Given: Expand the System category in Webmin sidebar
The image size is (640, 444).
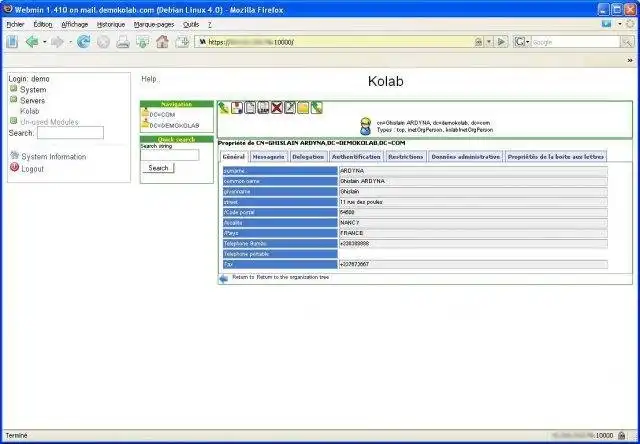Looking at the screenshot, I should pos(13,89).
